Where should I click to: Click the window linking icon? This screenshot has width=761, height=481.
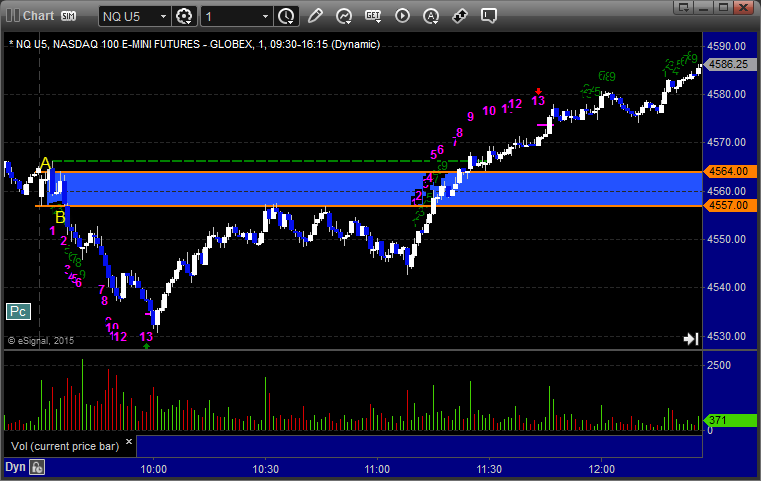(460, 16)
